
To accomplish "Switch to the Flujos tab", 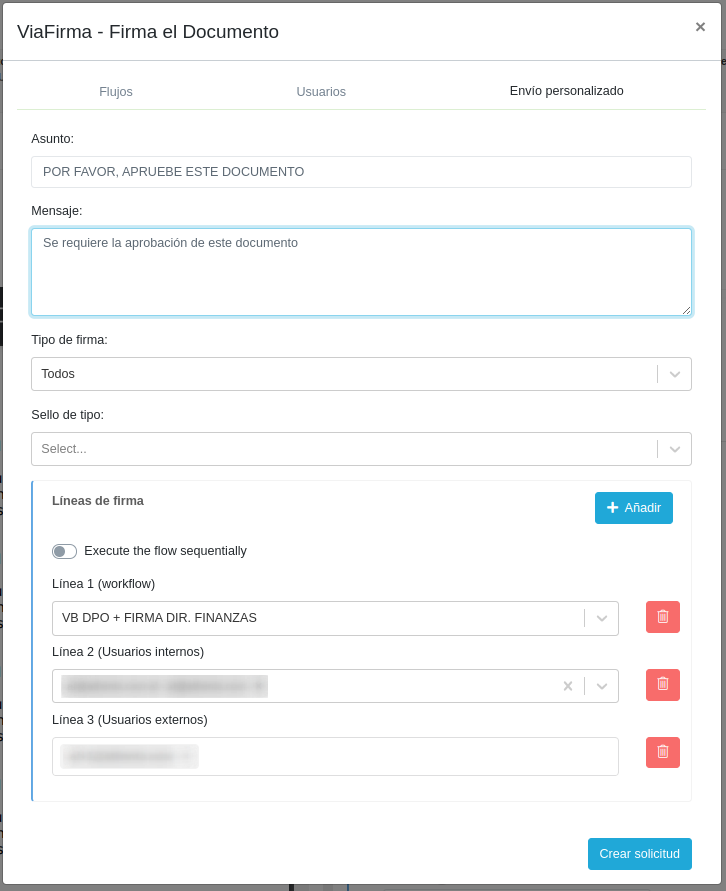I will point(116,92).
